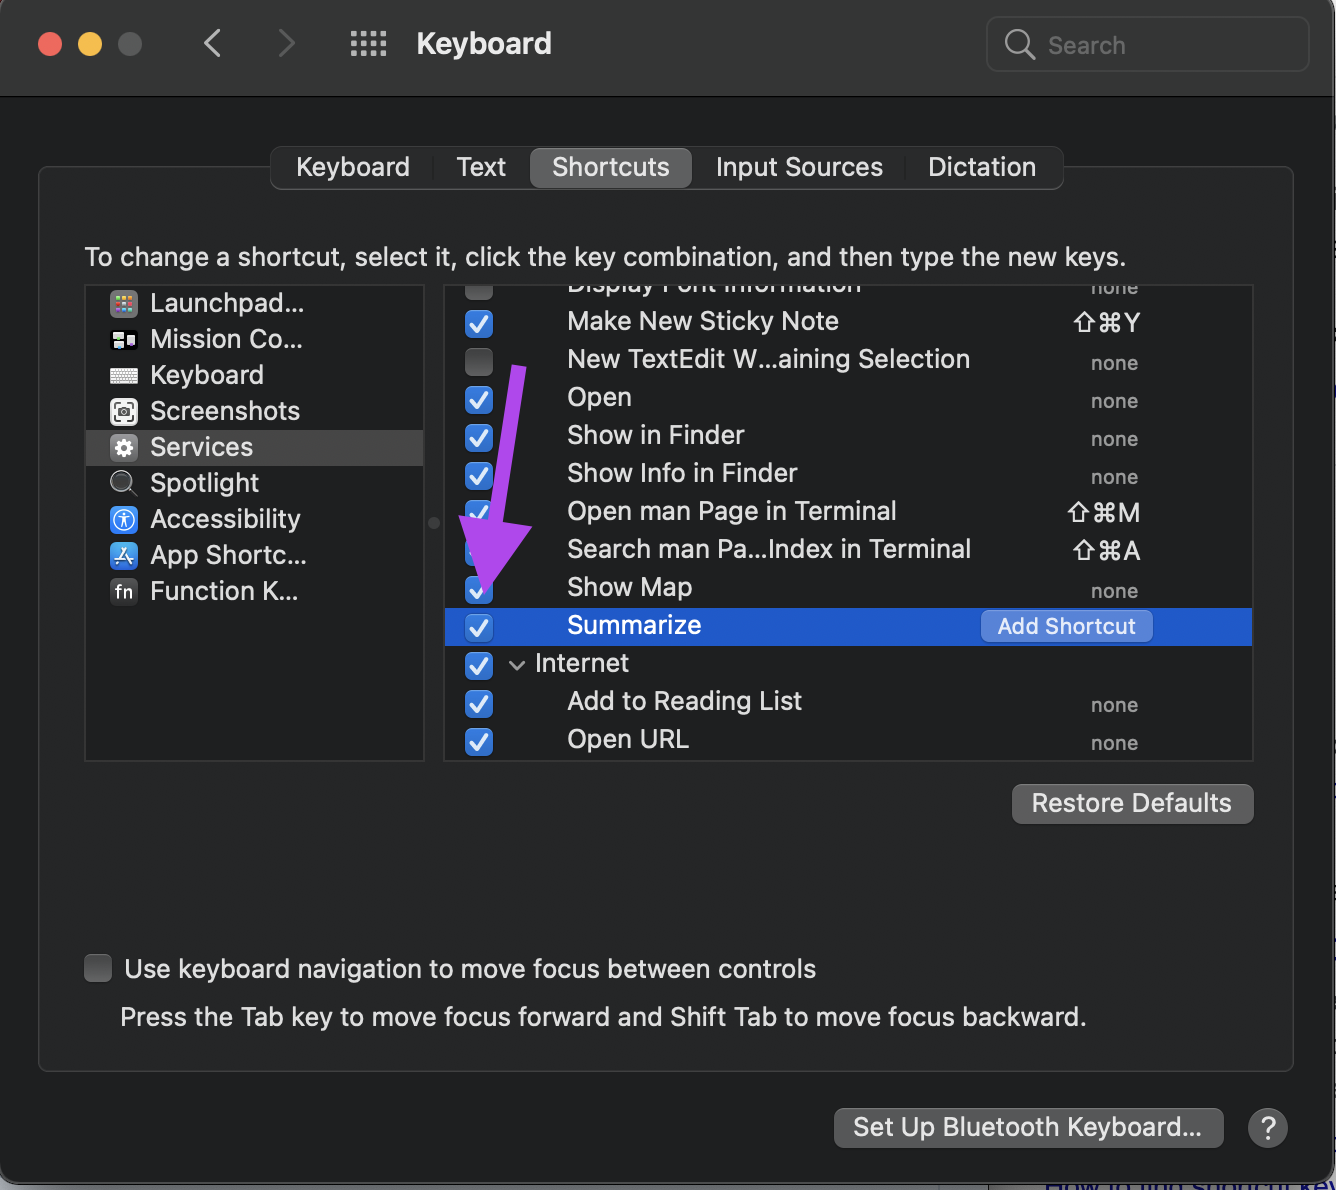Viewport: 1336px width, 1190px height.
Task: Enable New TextEdit Window Containing Selection checkbox
Action: click(479, 361)
